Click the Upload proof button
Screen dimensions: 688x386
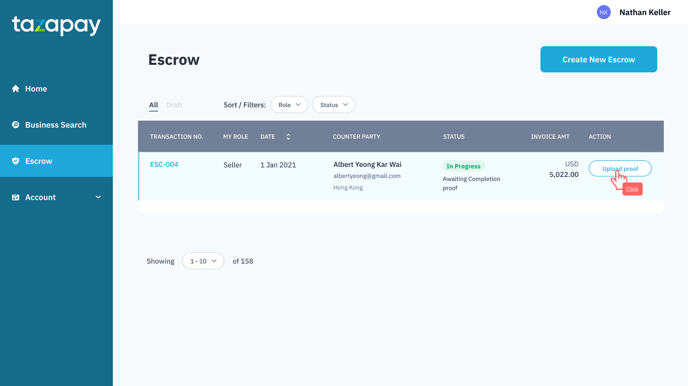[x=620, y=168]
